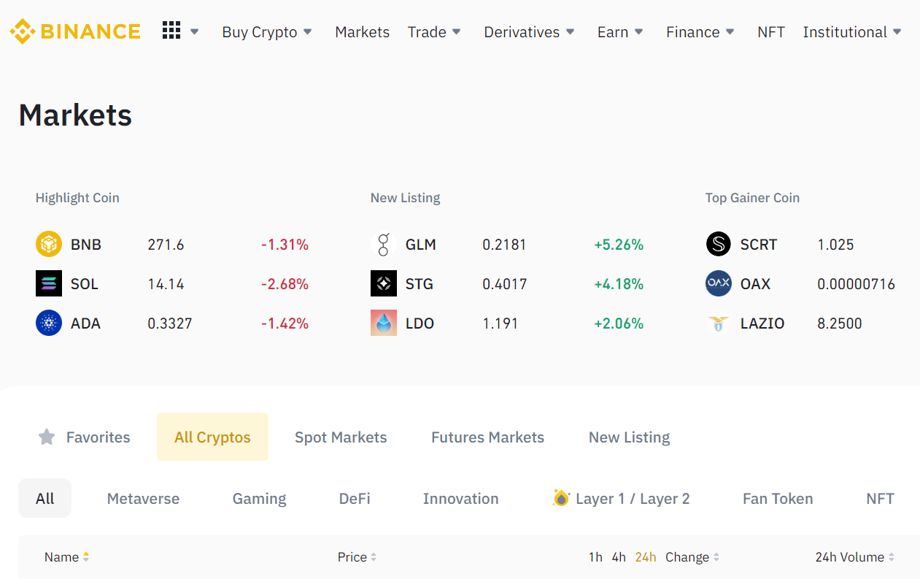Click the ADA coin icon

coord(49,323)
